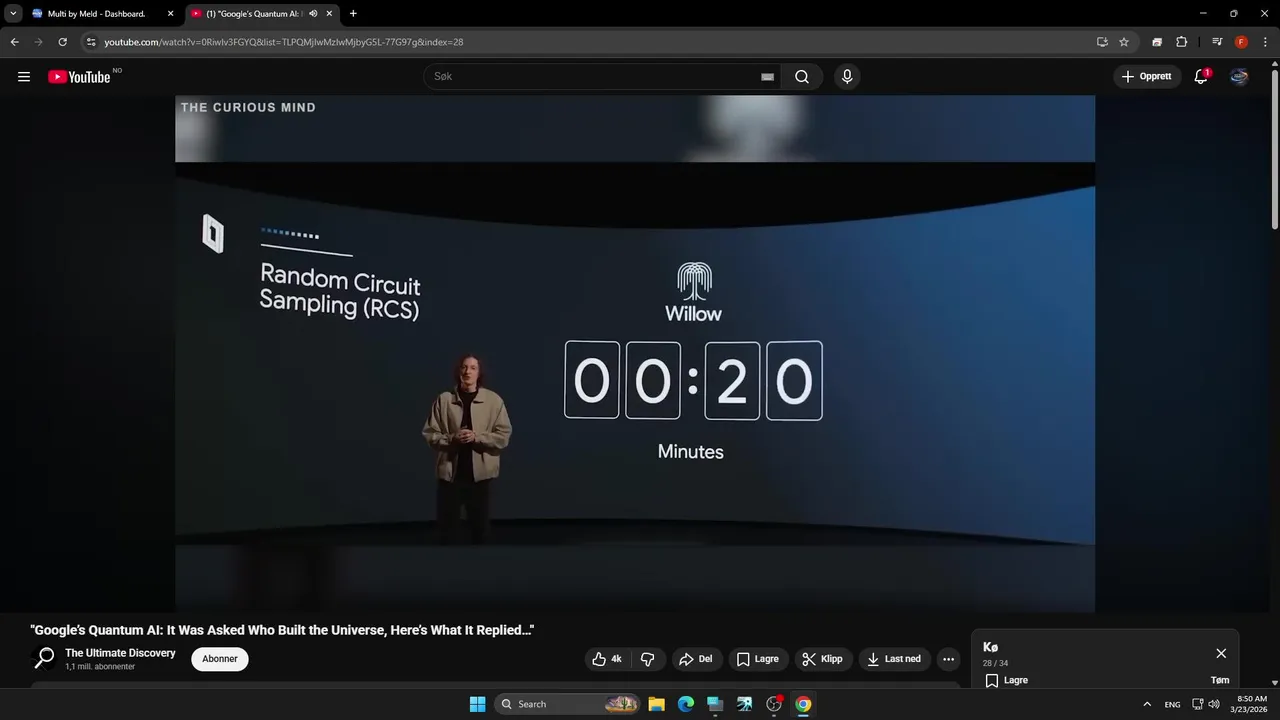
Task: Click the page vertical scrollbar
Action: pos(1274,150)
